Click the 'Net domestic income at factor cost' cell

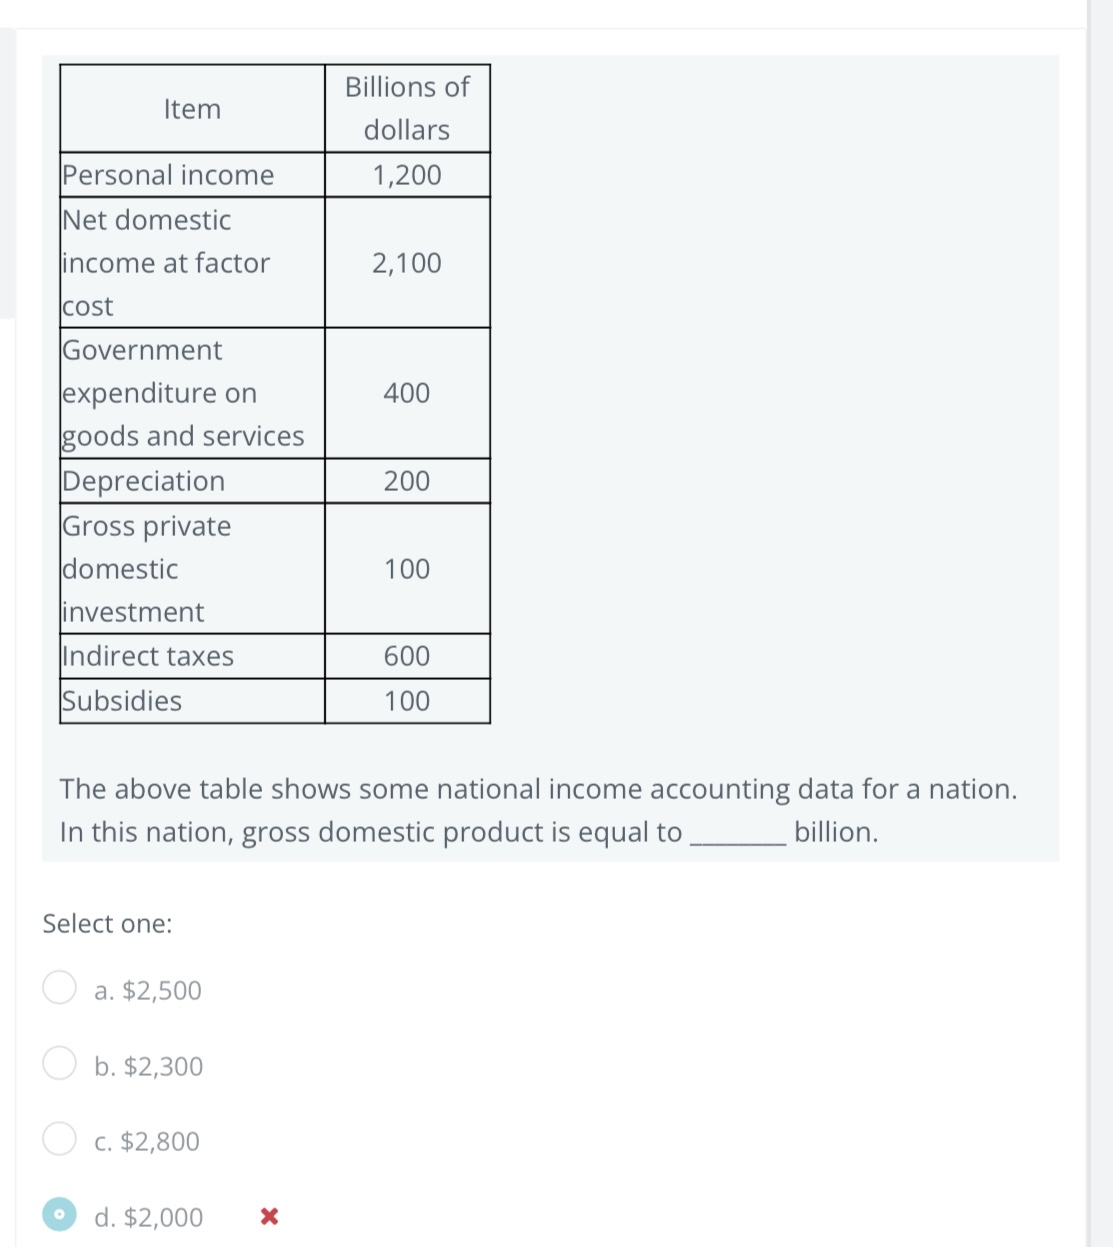coord(165,263)
